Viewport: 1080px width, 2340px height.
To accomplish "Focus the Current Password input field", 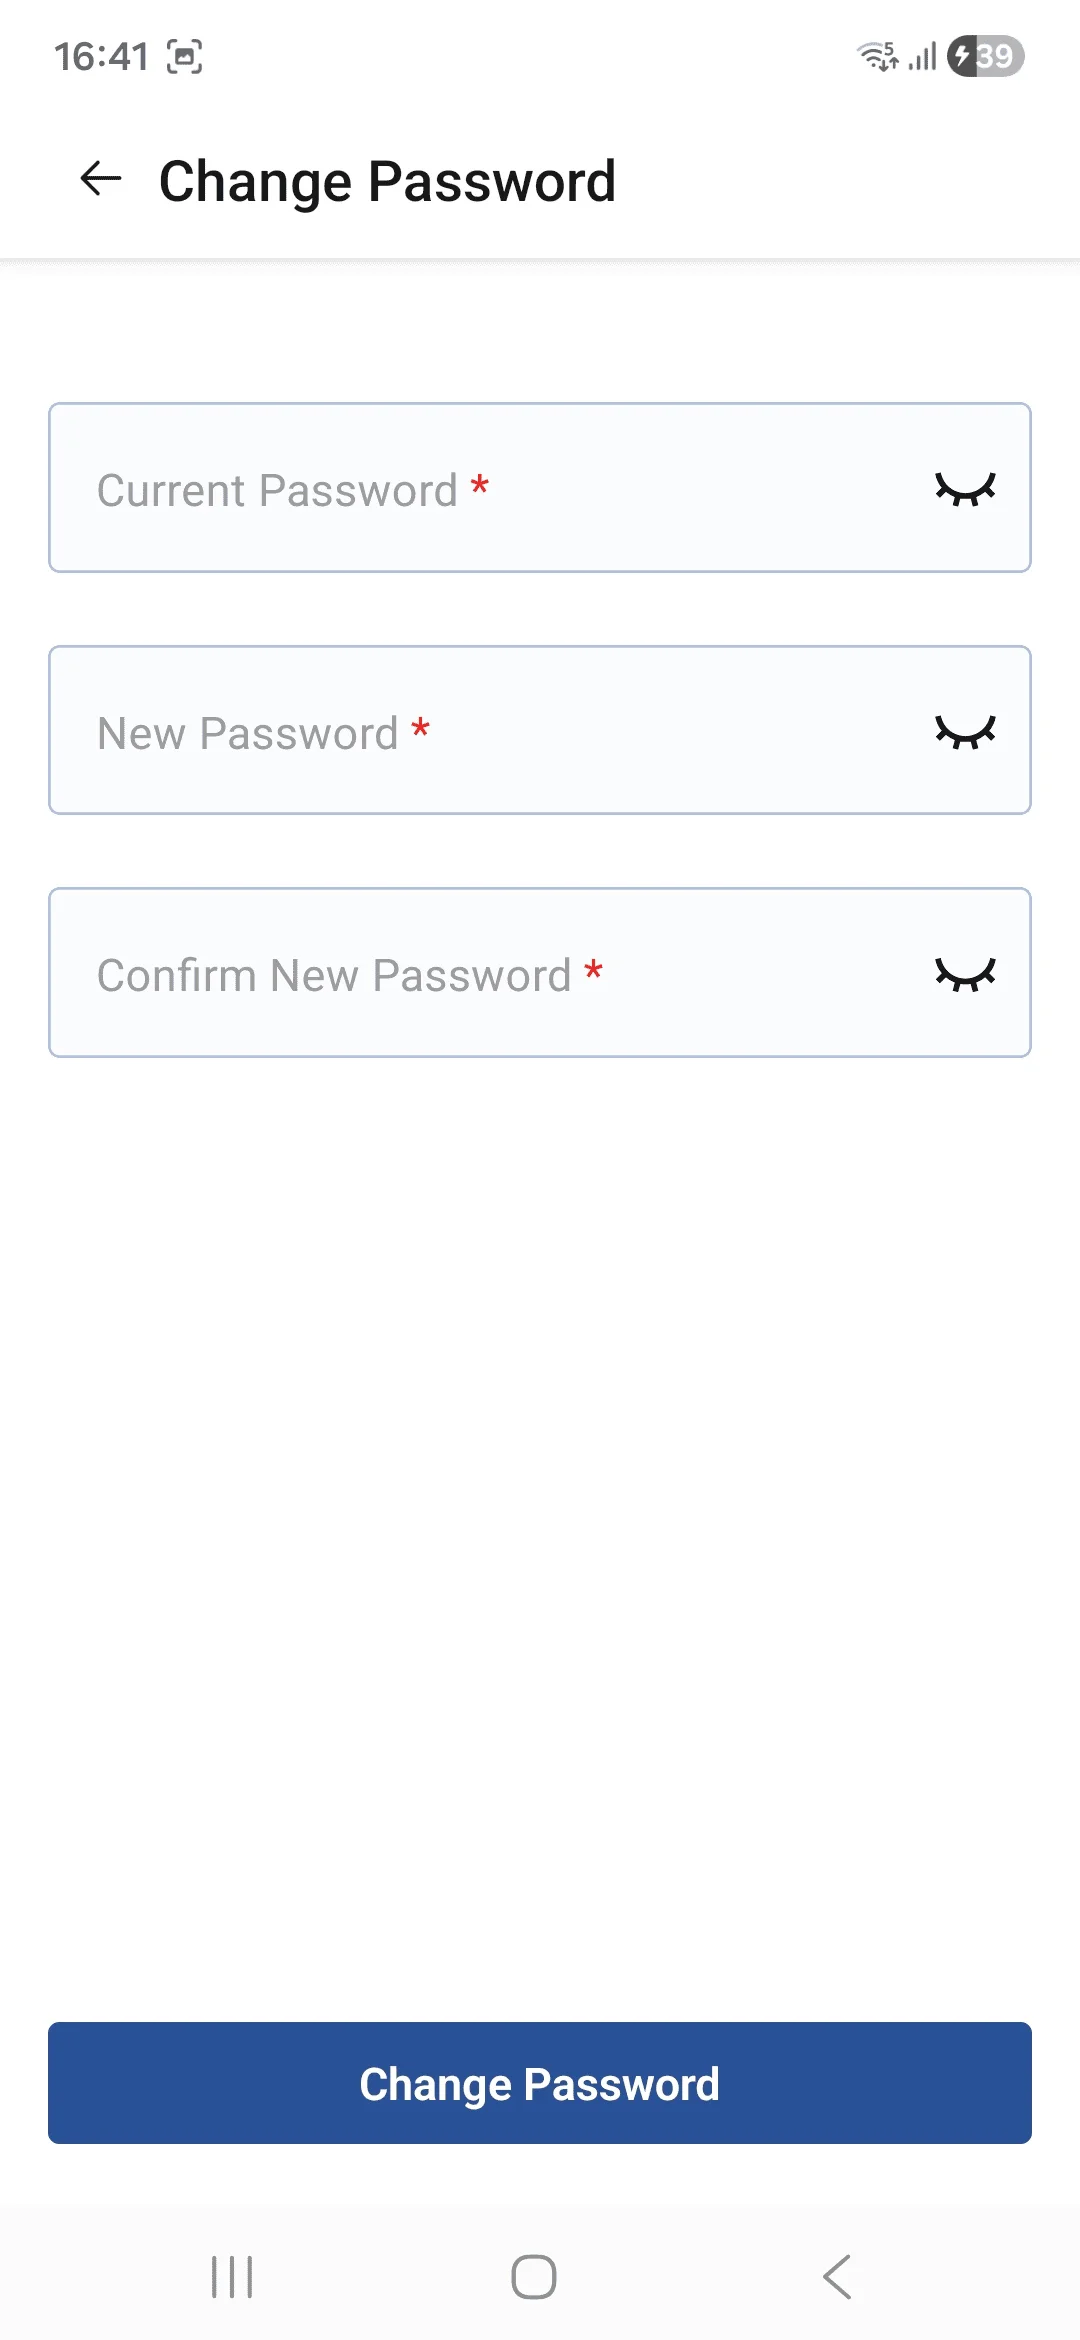I will 480,488.
